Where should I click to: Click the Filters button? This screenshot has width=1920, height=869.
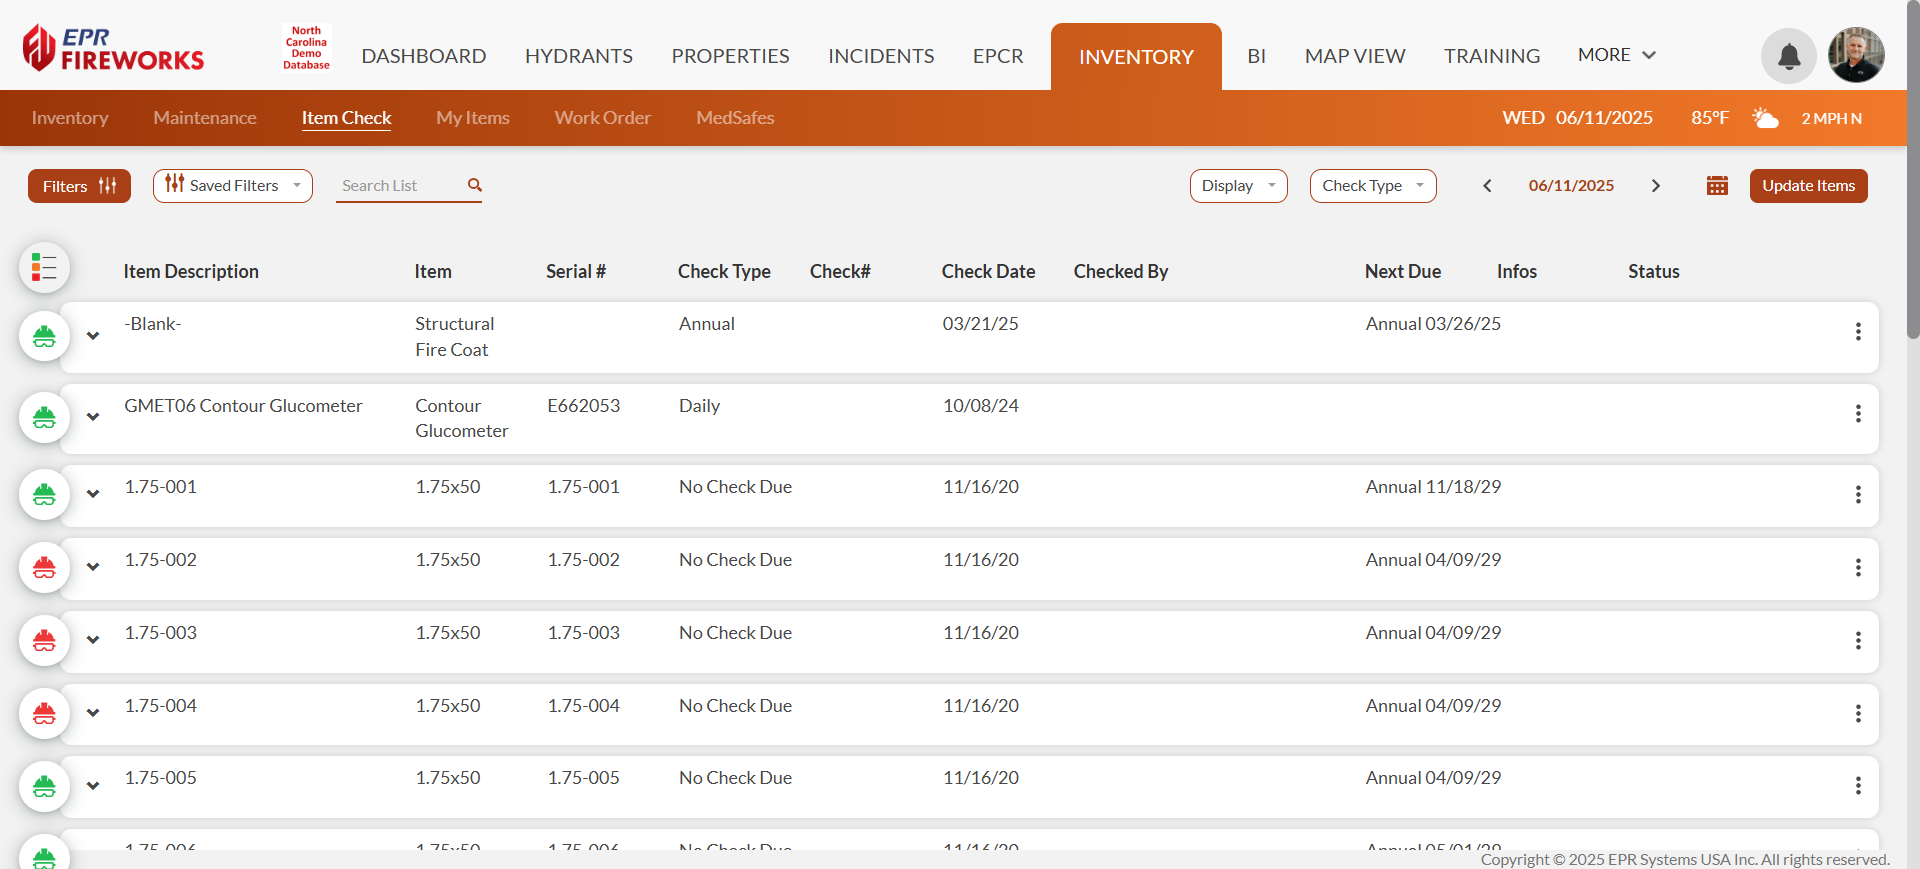(x=79, y=186)
